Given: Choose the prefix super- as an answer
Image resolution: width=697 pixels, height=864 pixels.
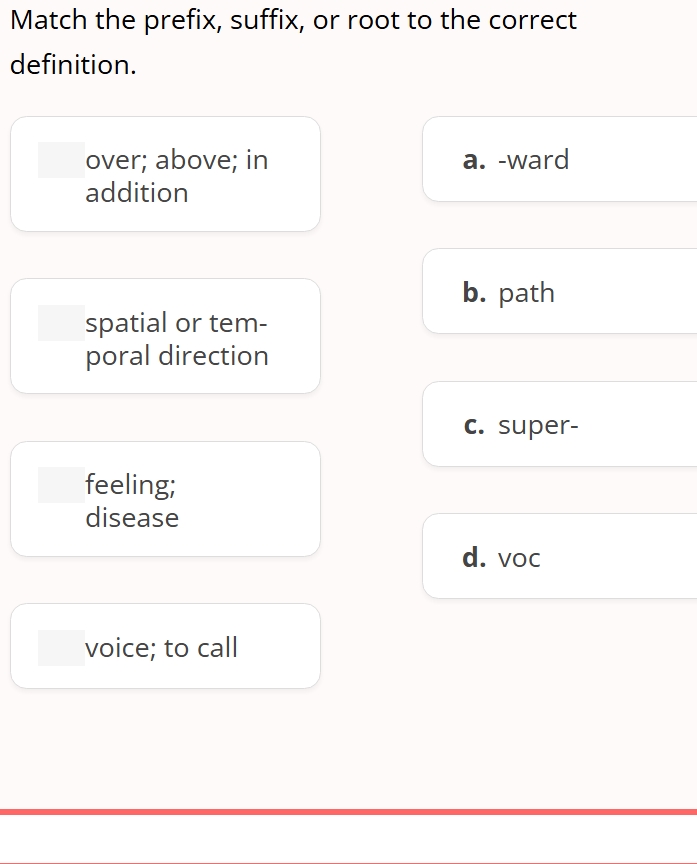Looking at the screenshot, I should click(x=560, y=424).
